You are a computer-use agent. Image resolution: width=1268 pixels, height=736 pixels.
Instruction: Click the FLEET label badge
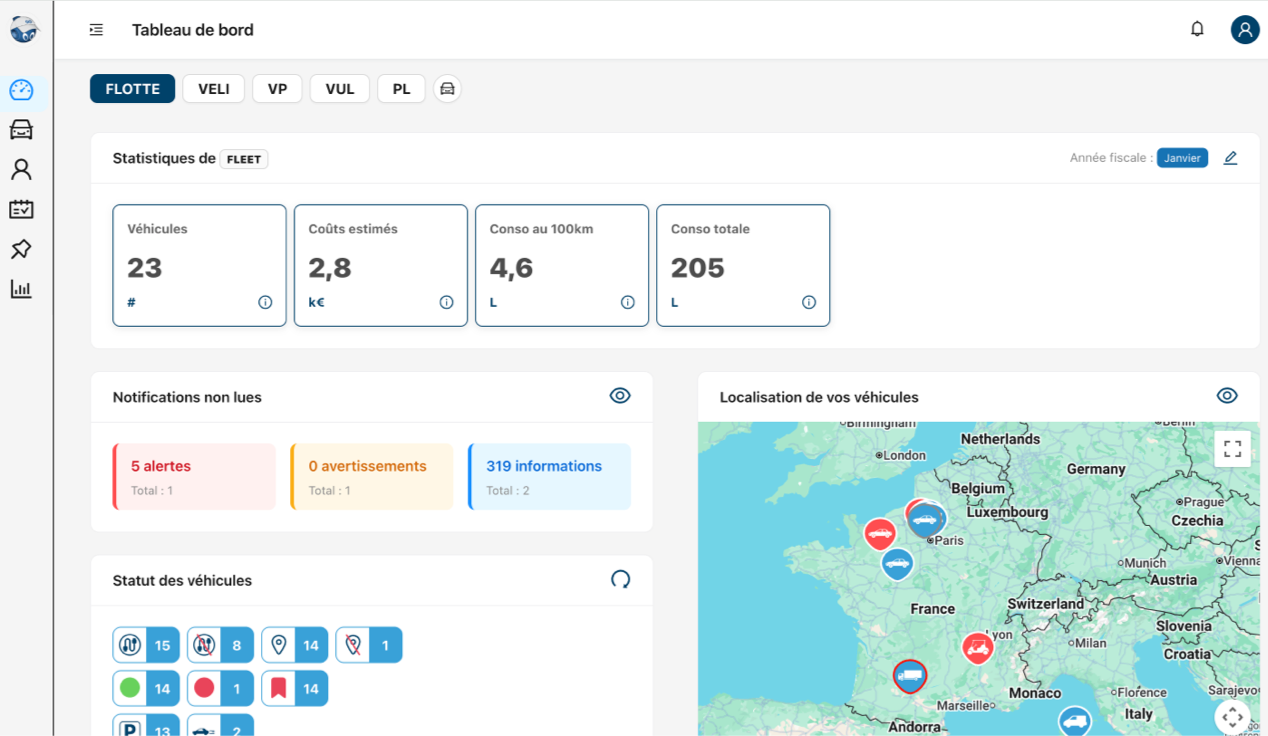click(244, 159)
